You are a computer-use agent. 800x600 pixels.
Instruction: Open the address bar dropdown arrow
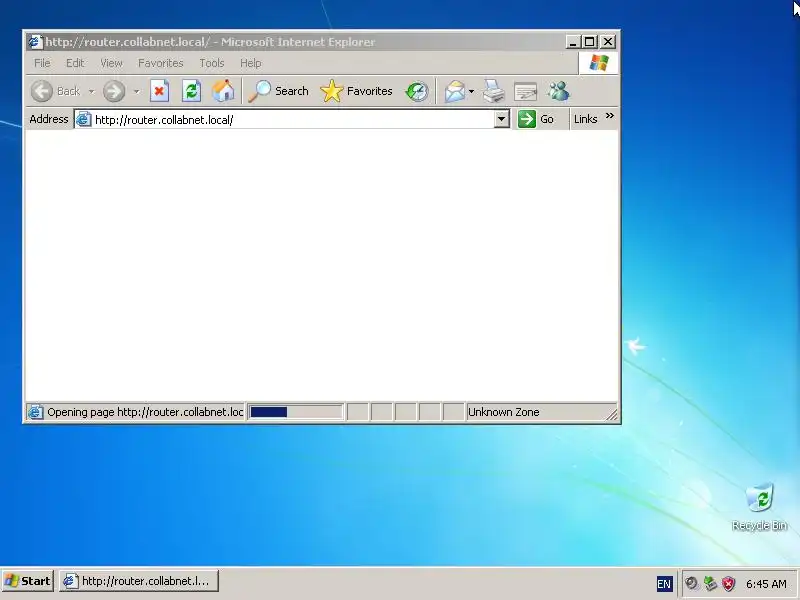tap(502, 119)
